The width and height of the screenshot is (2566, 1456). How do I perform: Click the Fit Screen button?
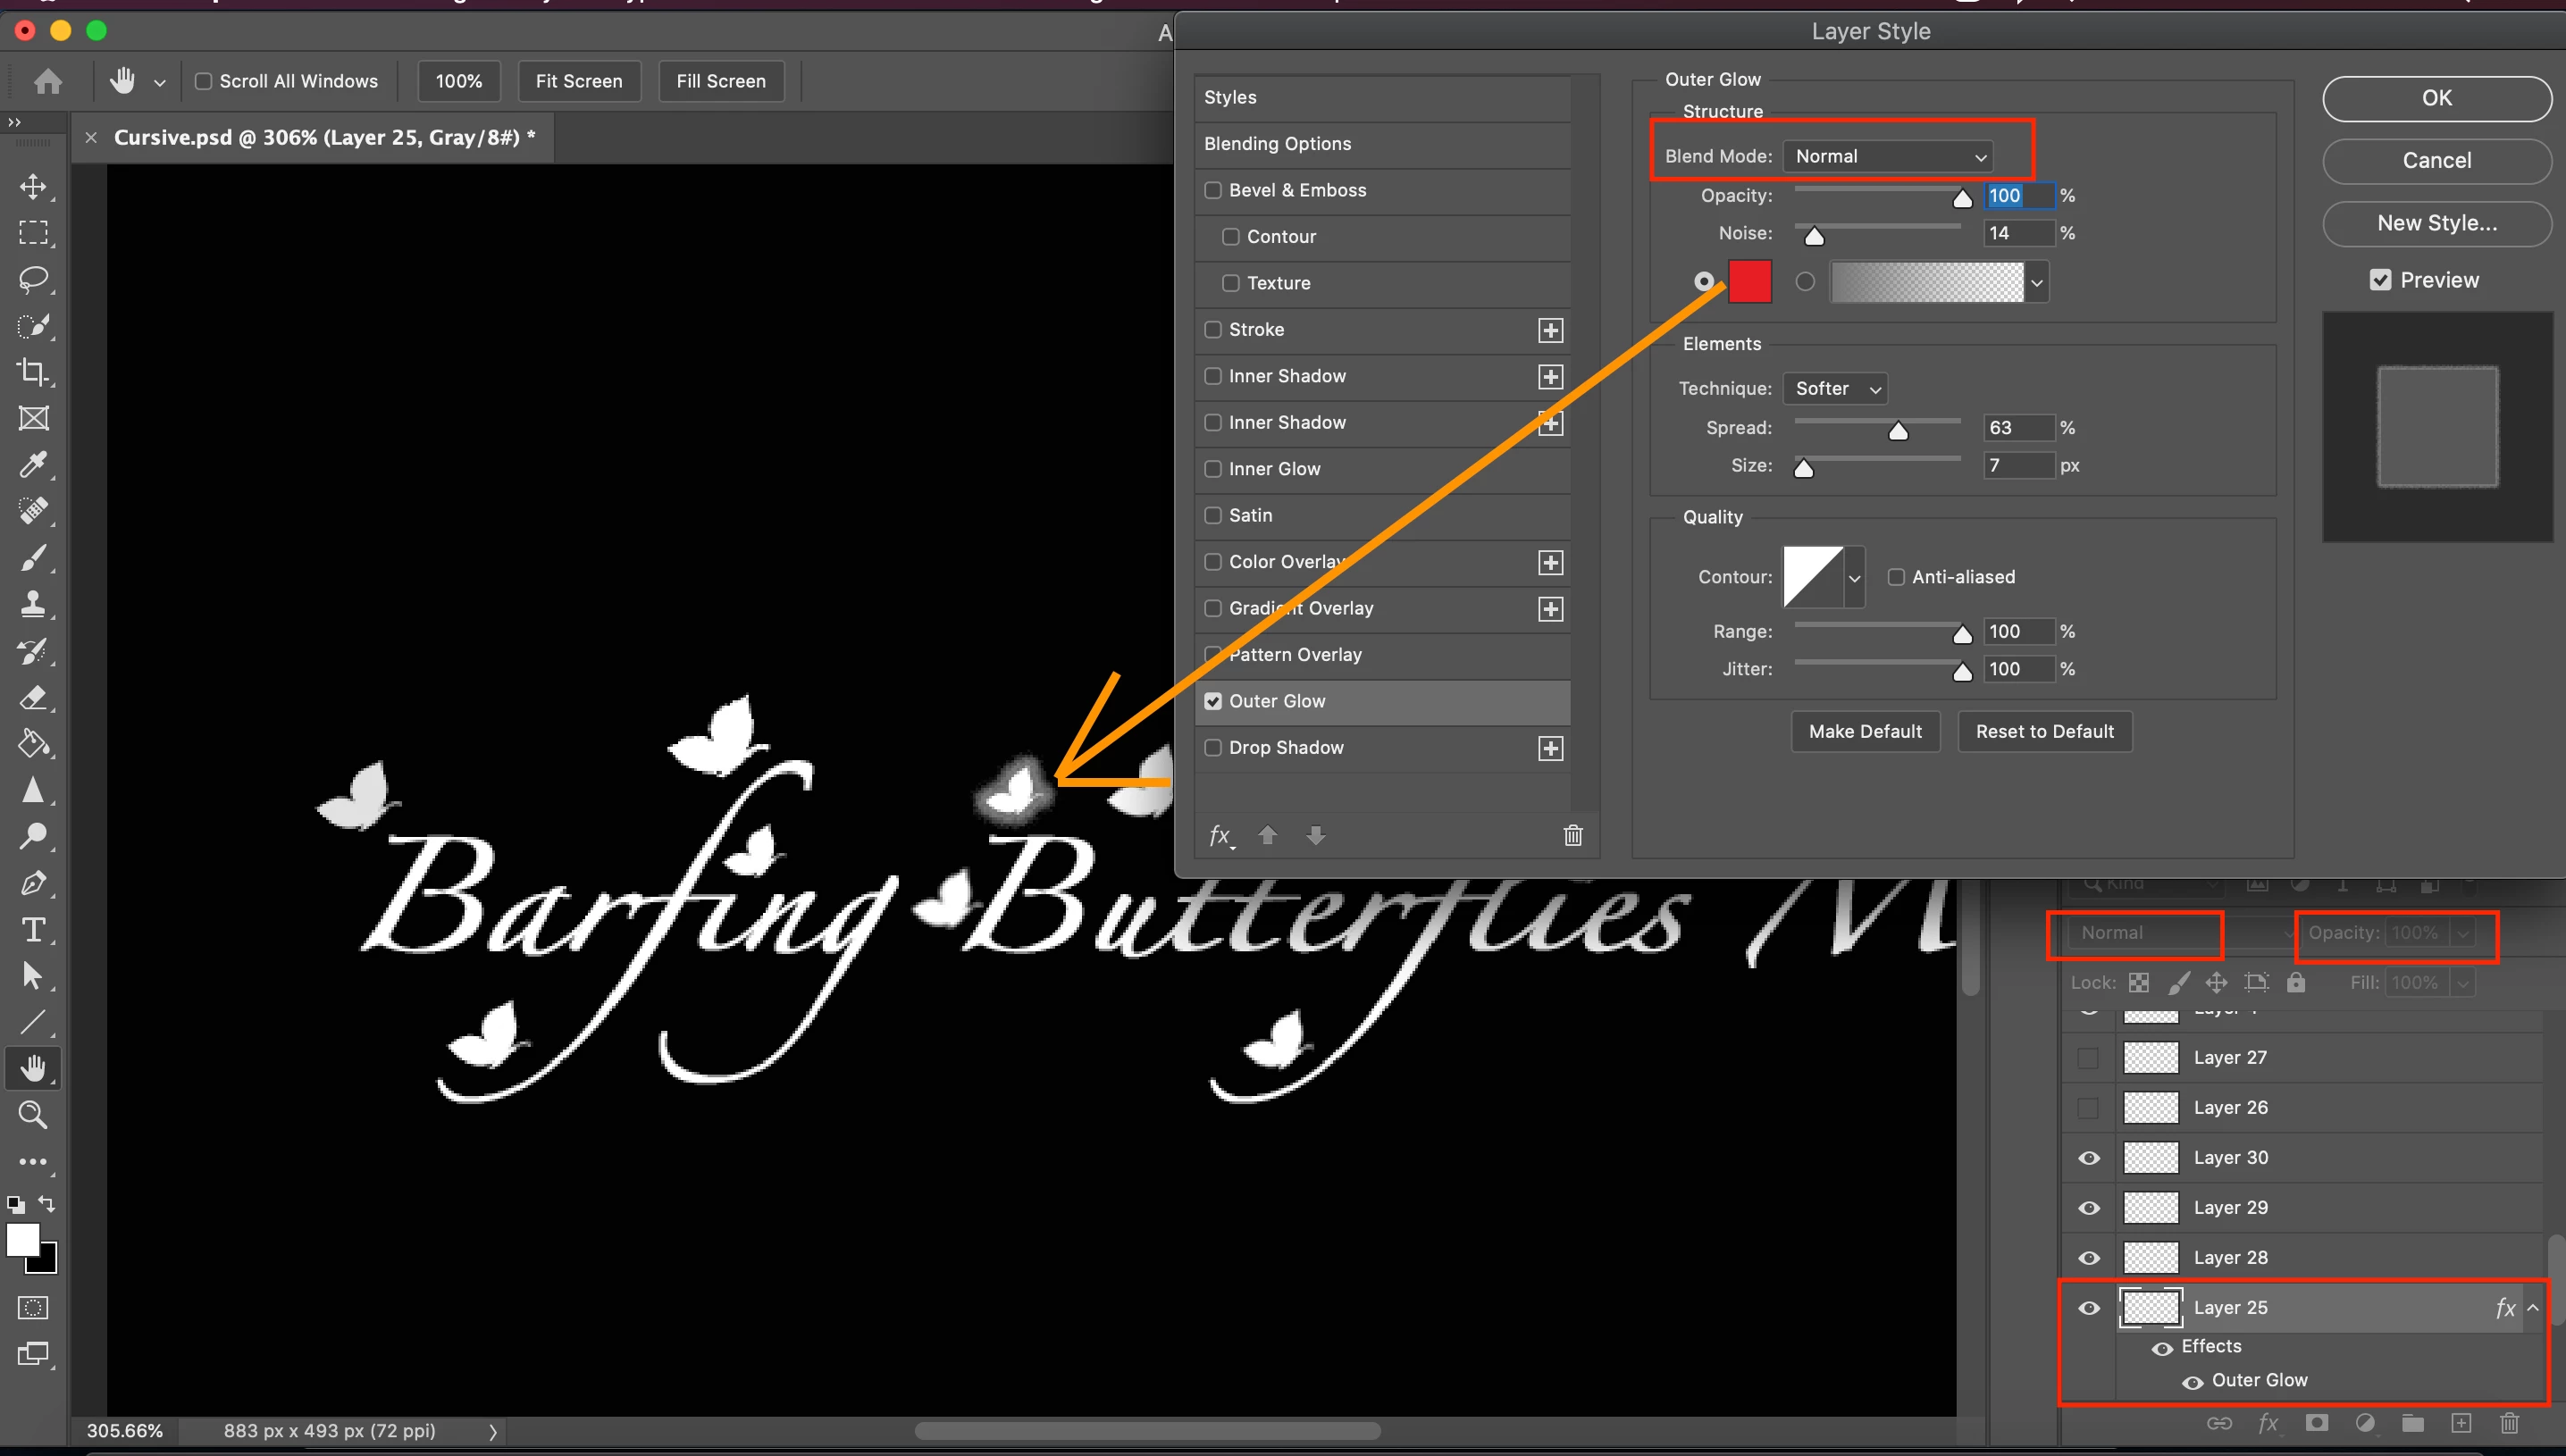pos(578,81)
